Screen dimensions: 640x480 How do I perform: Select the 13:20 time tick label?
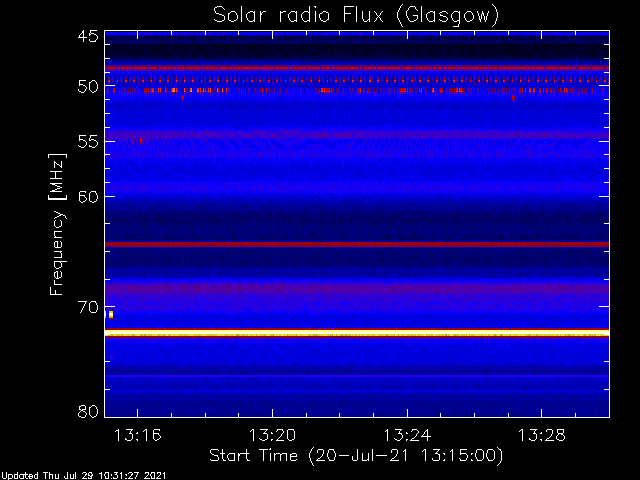coord(272,435)
